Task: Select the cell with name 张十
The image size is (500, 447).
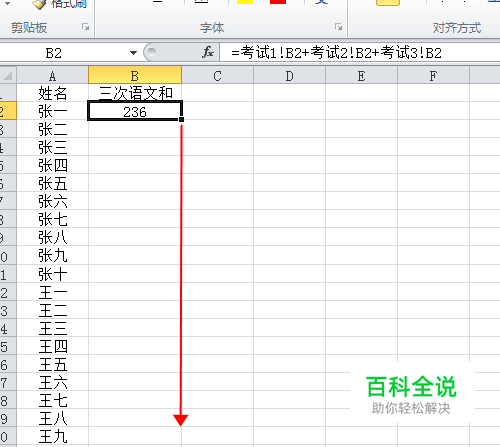Action: 52,274
